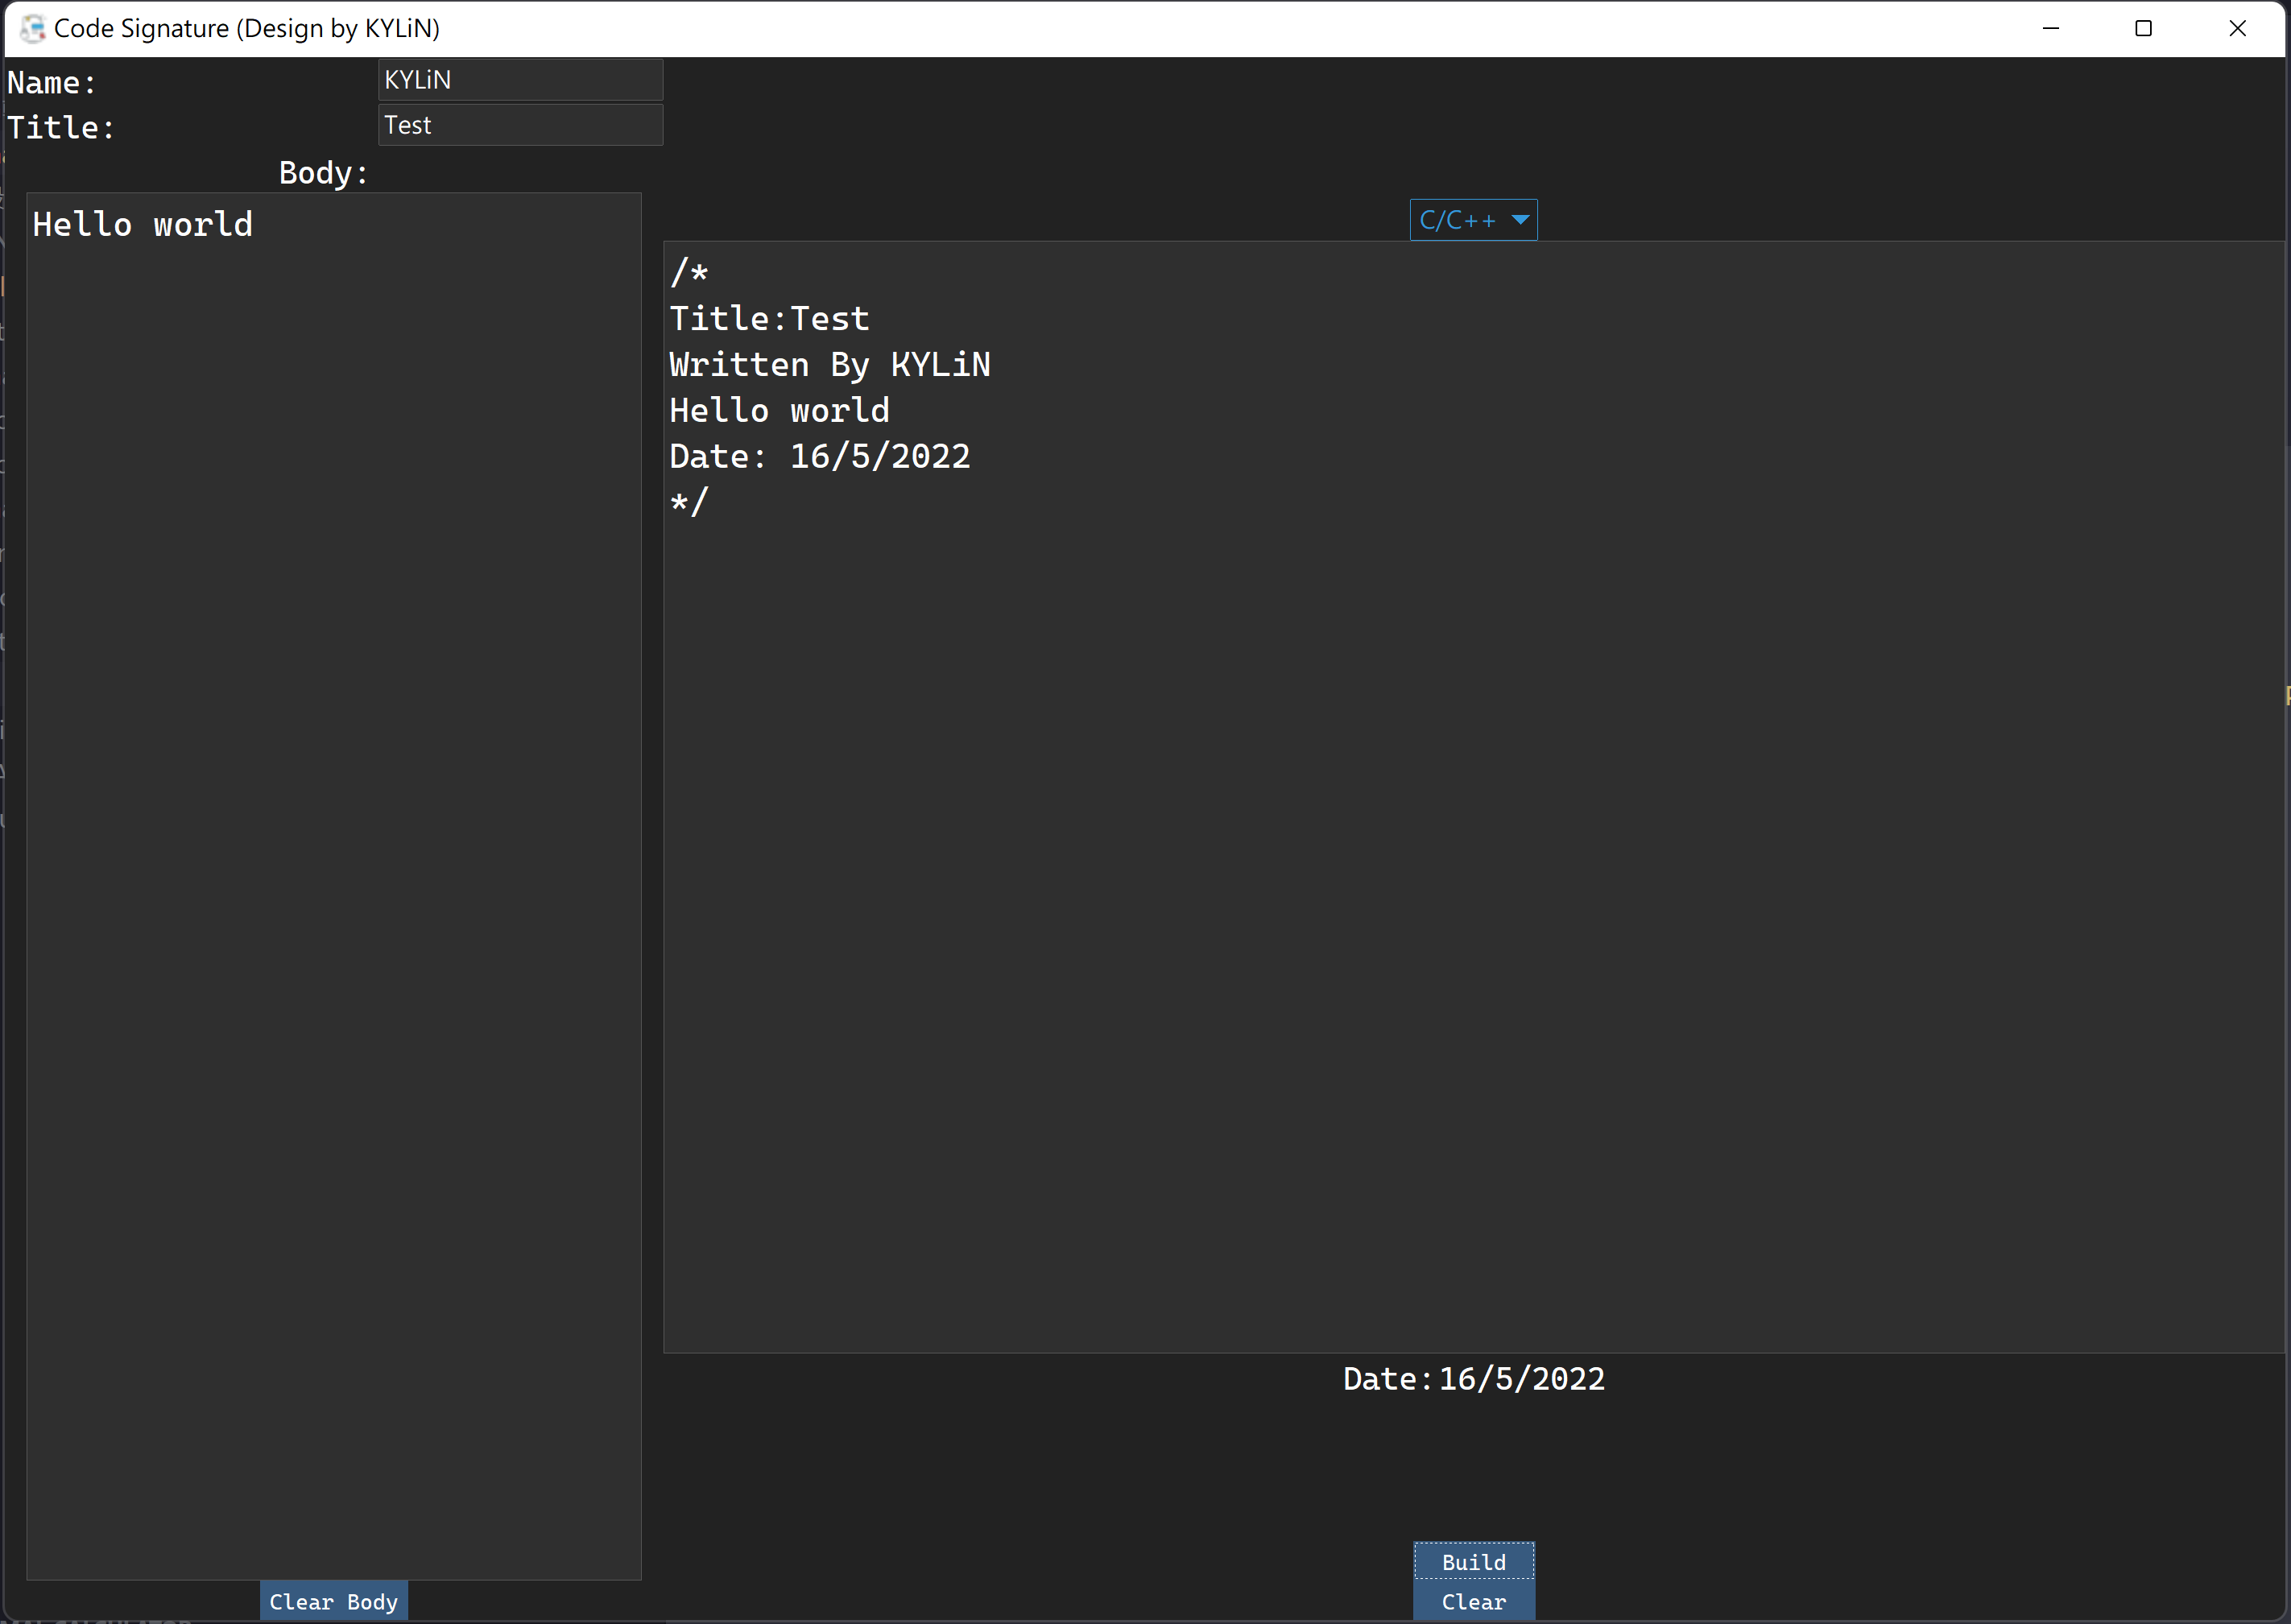Click the "Body:" label
The height and width of the screenshot is (1624, 2291).
(x=323, y=173)
